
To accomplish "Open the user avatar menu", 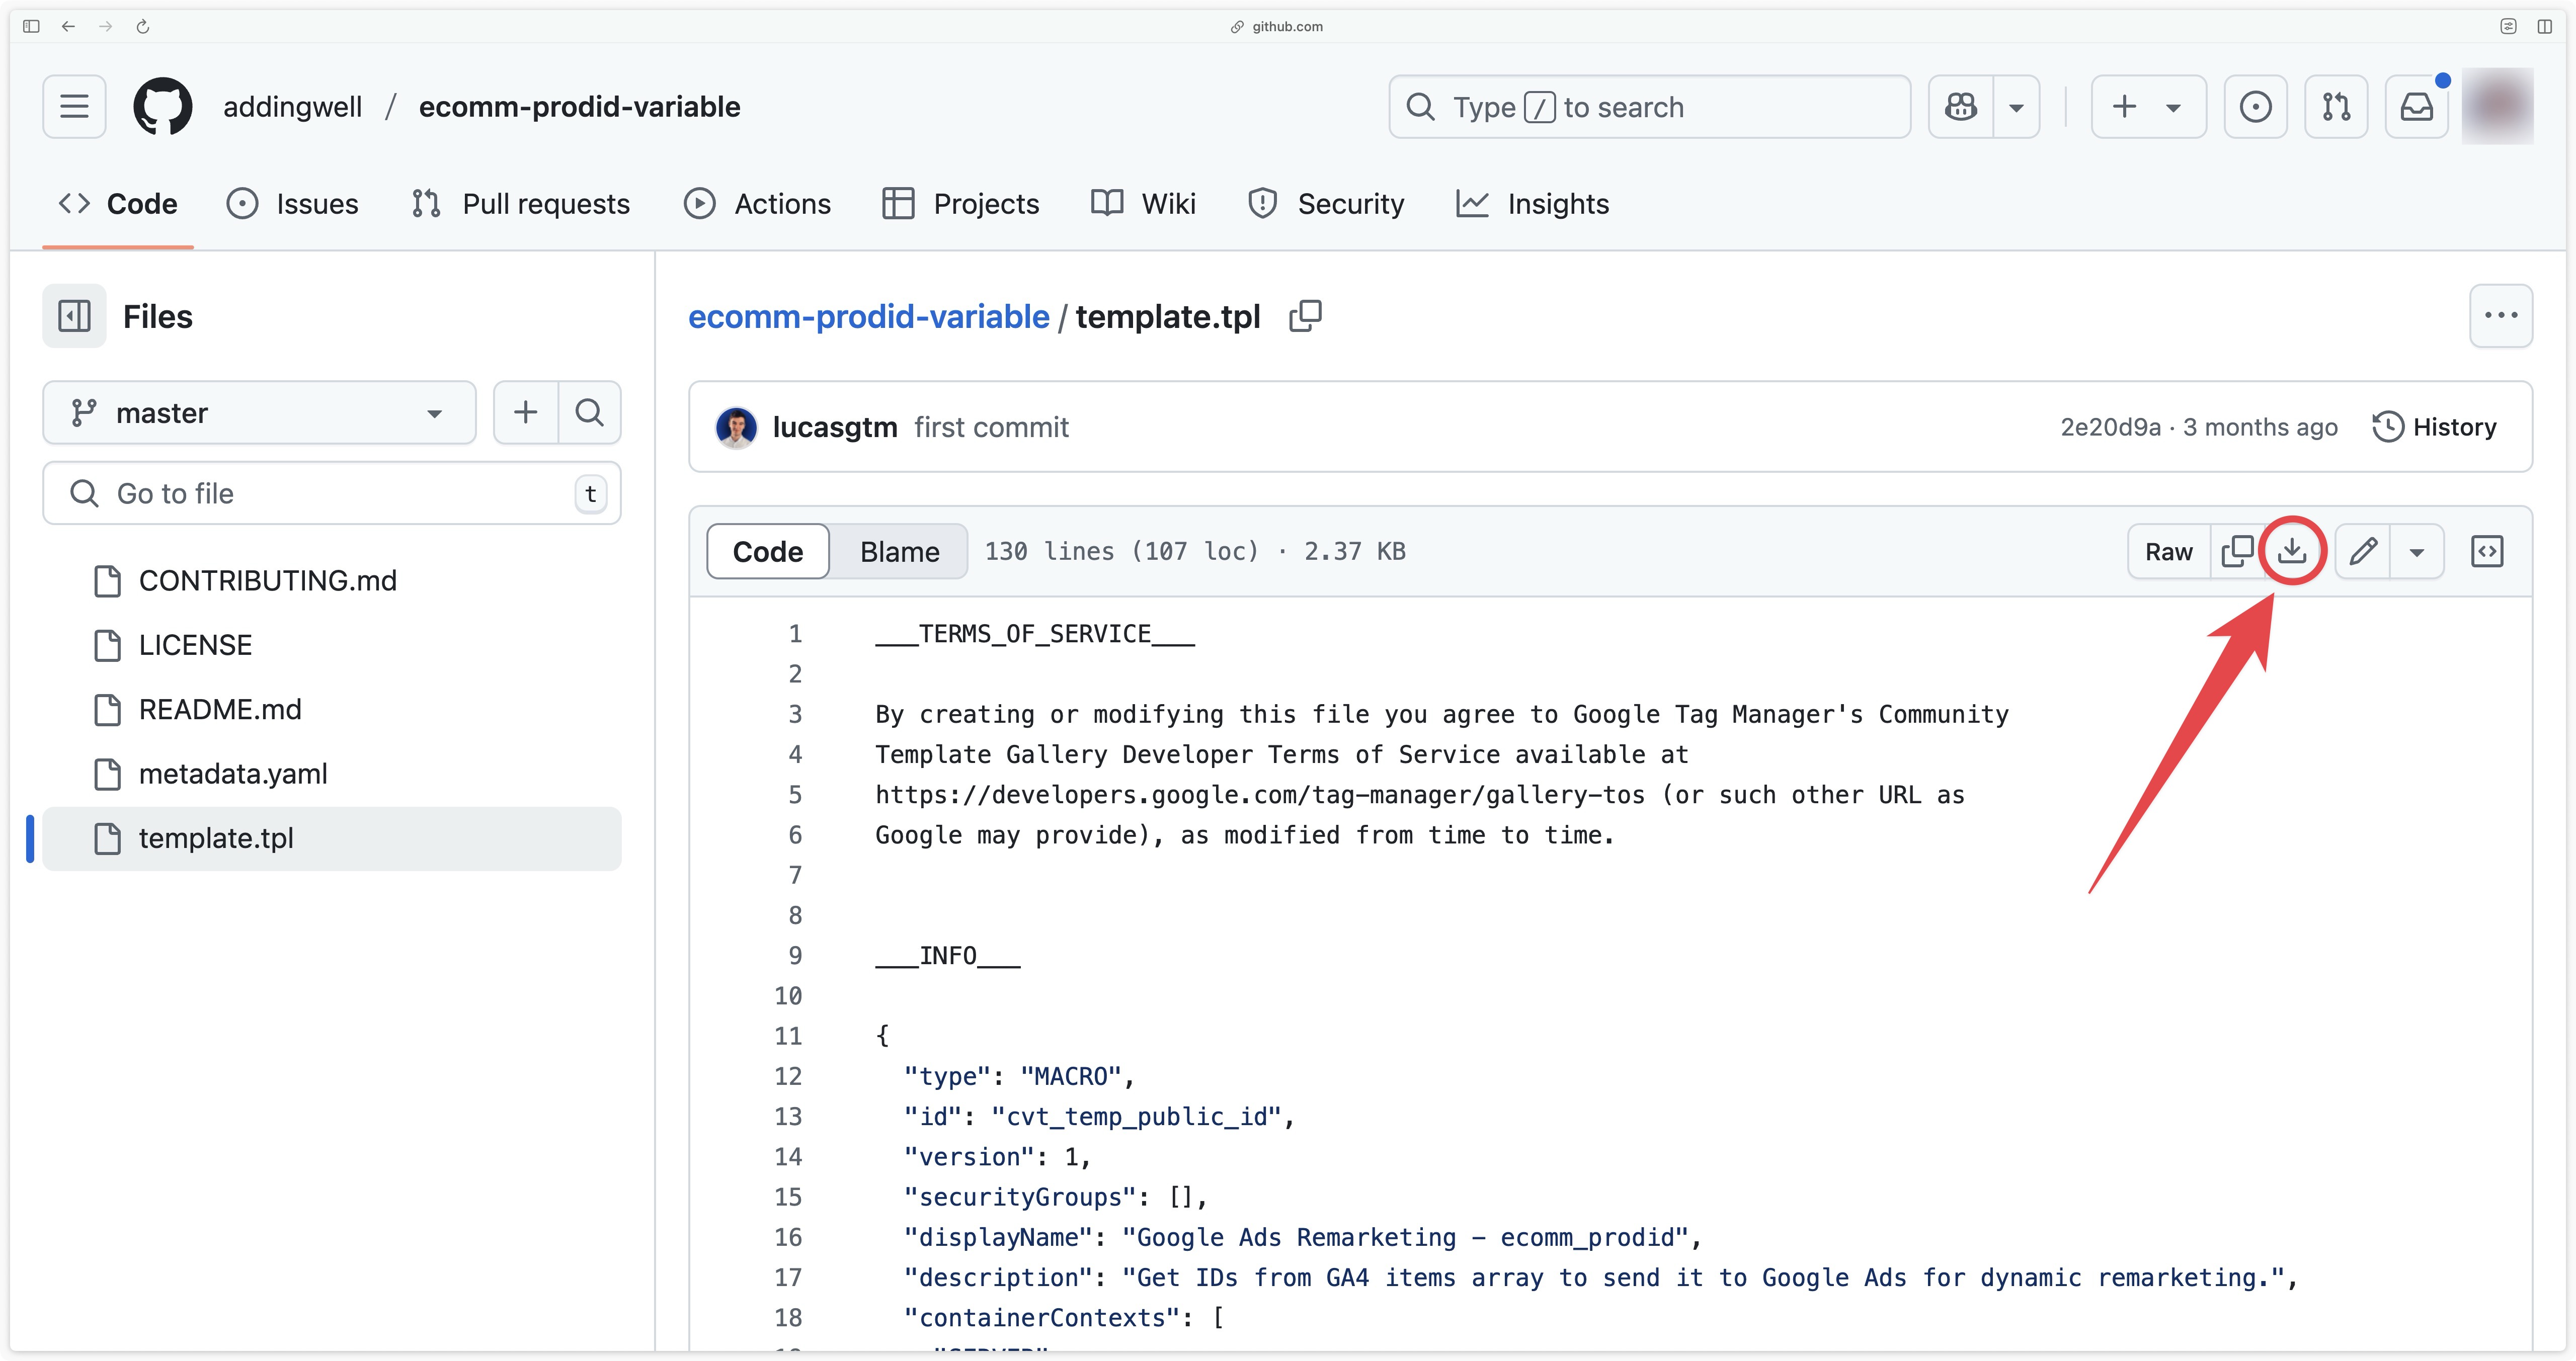I will (x=2497, y=106).
